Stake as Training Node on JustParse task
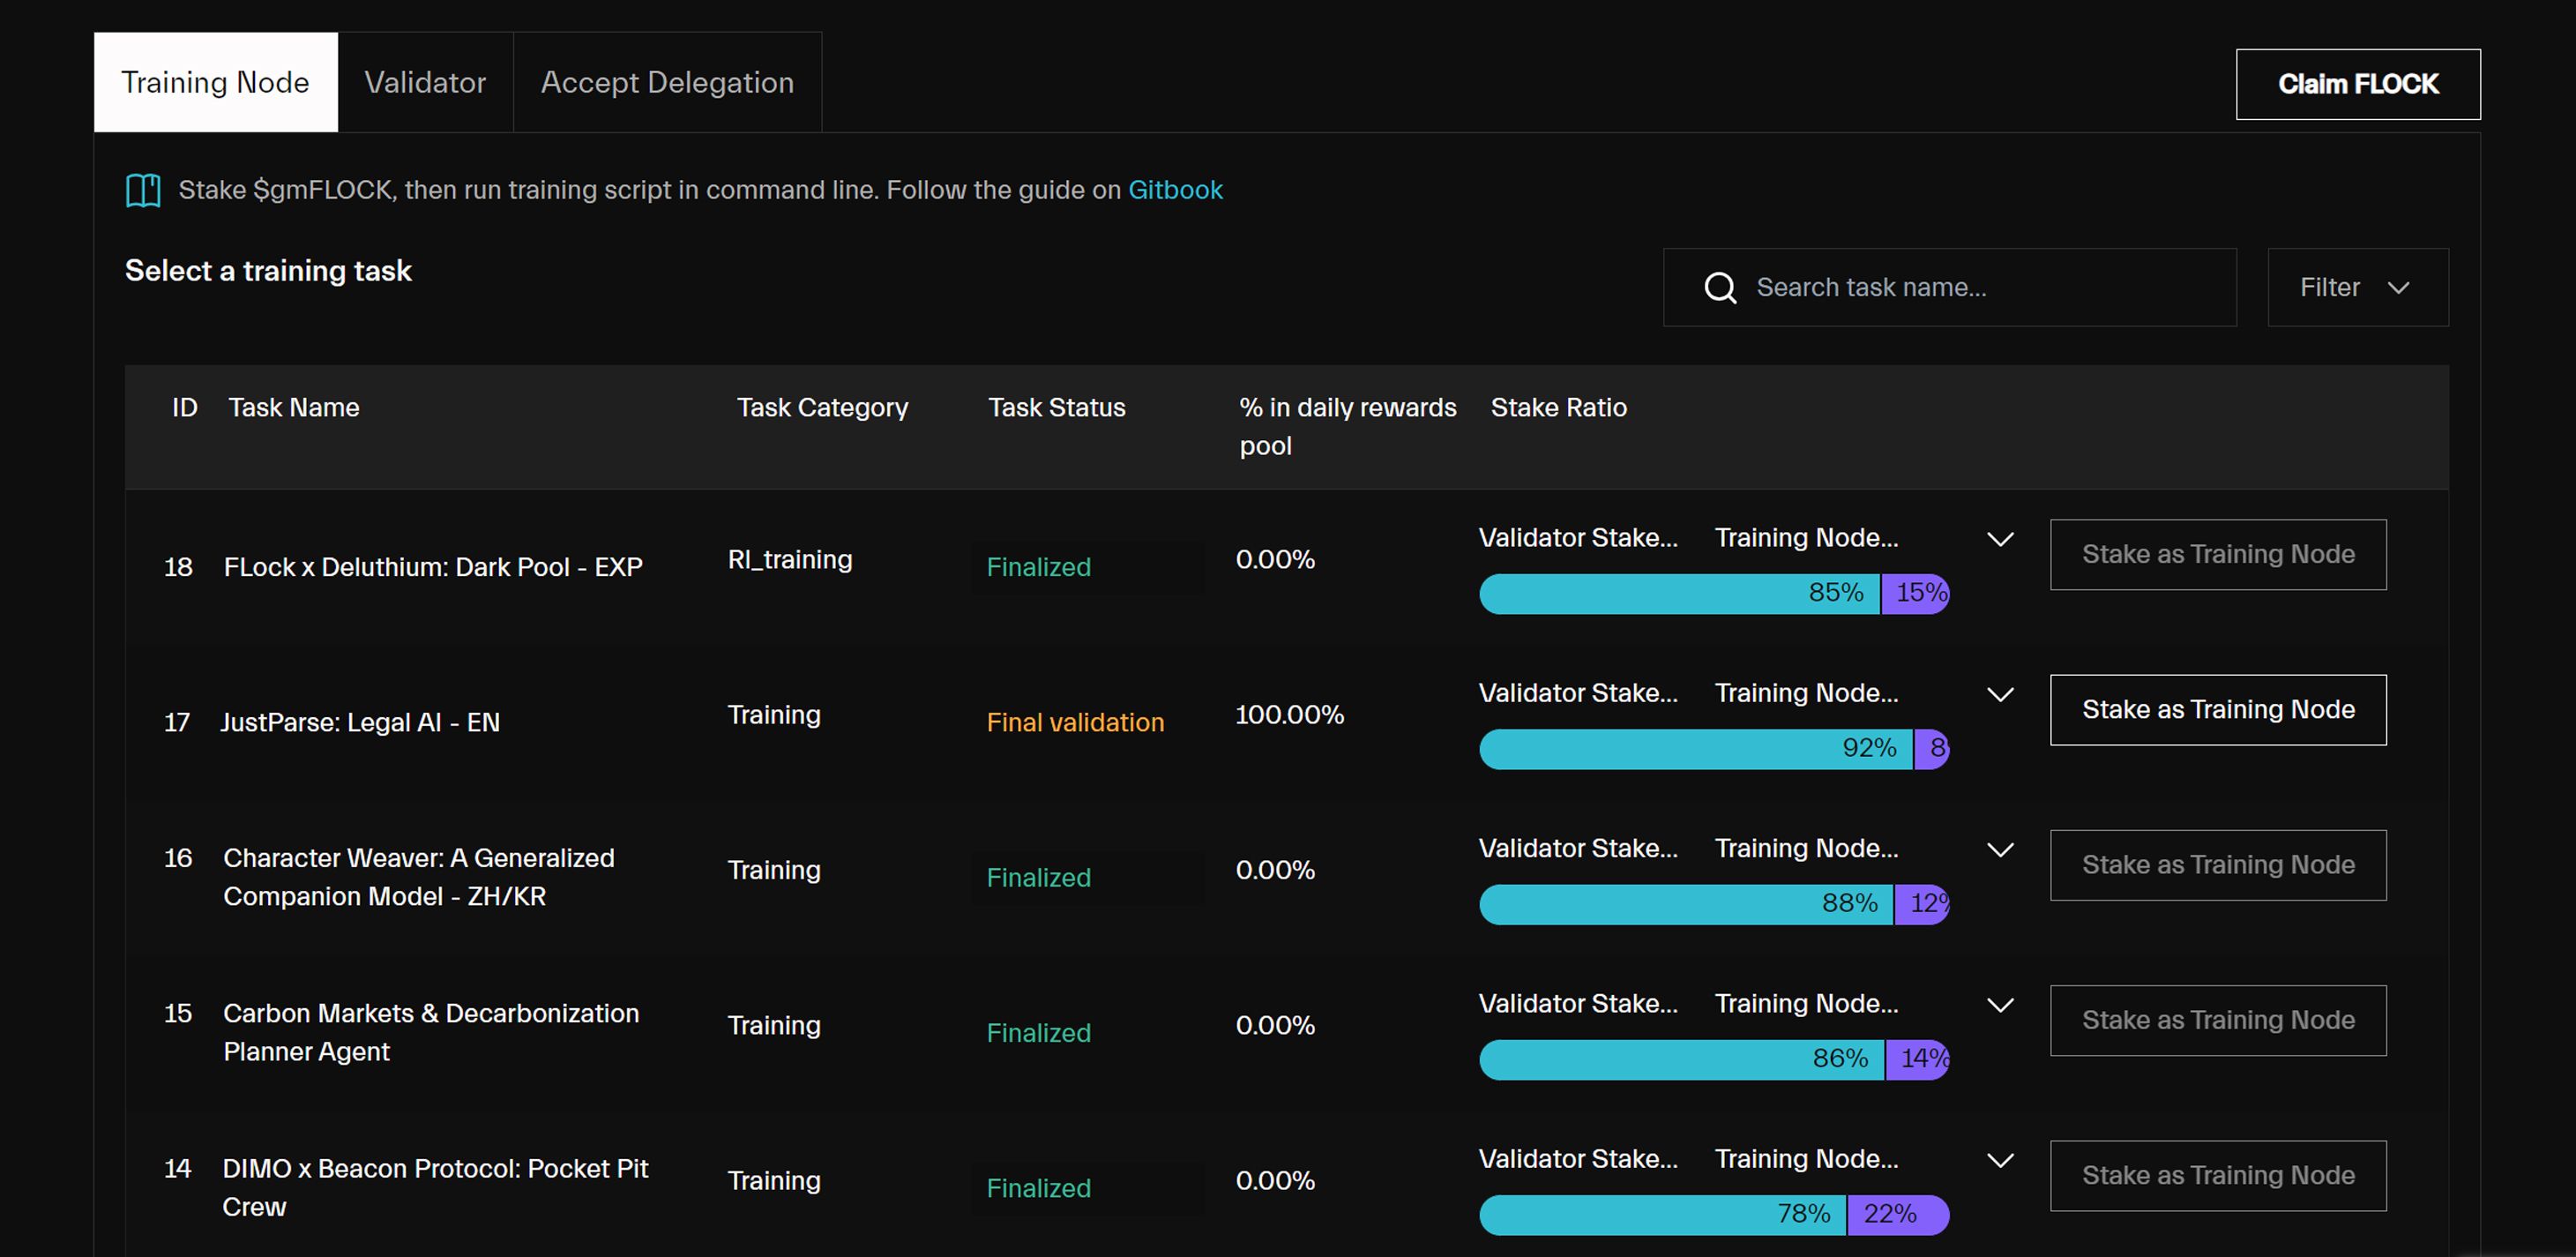Viewport: 2576px width, 1257px height. (2218, 710)
